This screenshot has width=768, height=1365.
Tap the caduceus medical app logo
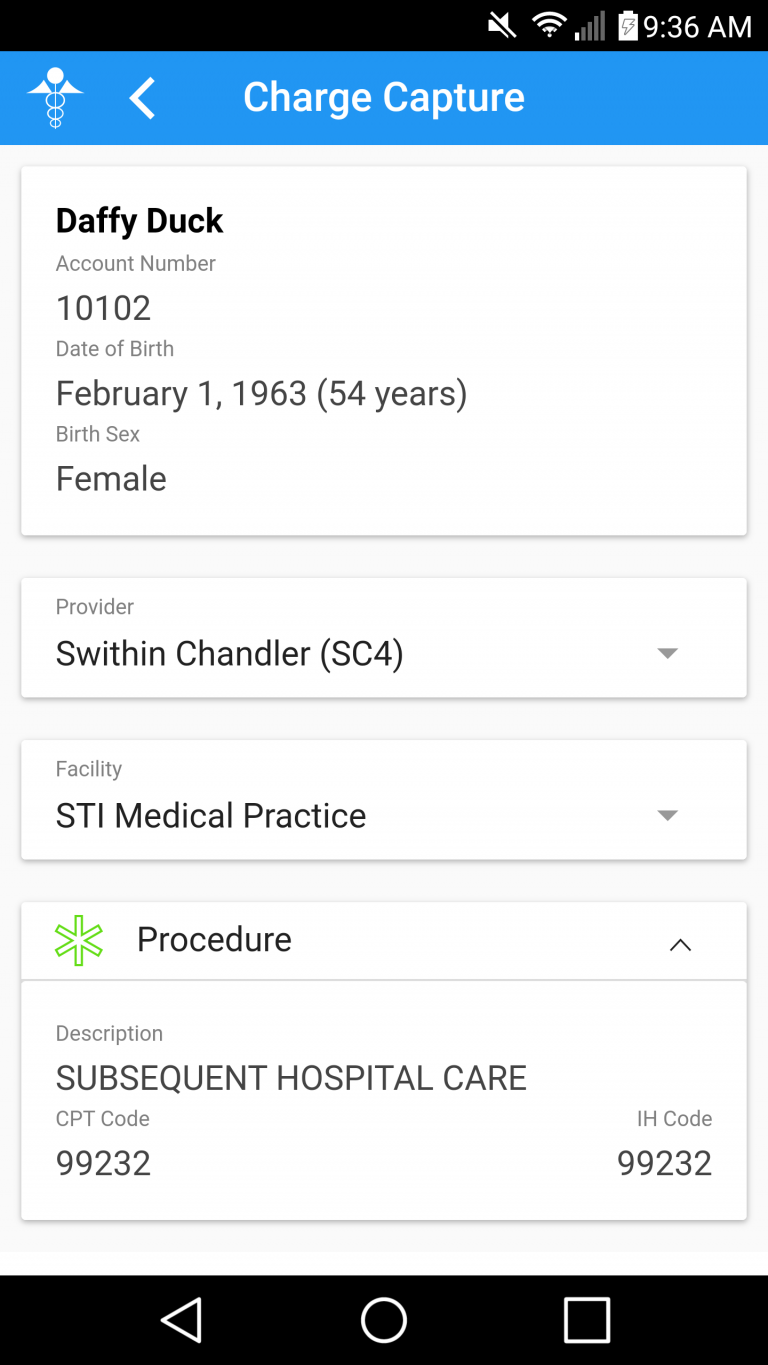55,97
